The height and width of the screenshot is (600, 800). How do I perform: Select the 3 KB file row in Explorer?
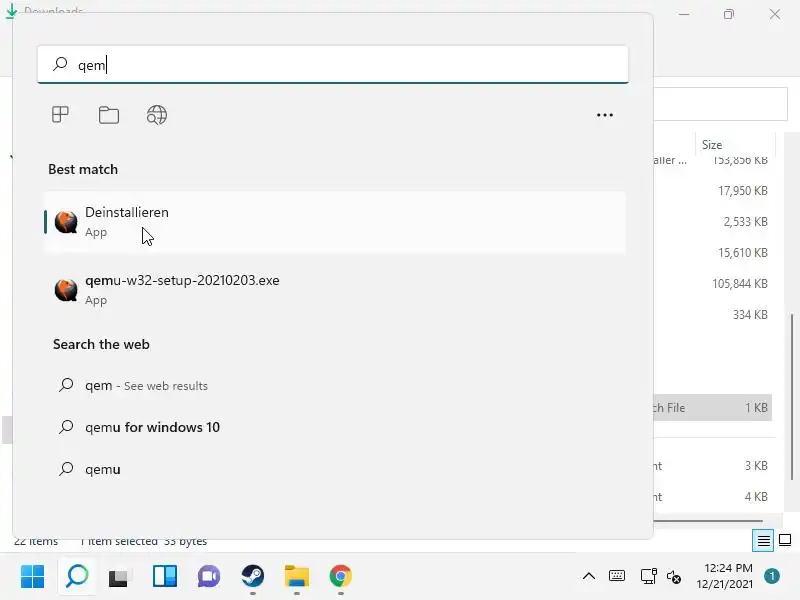[x=713, y=466]
